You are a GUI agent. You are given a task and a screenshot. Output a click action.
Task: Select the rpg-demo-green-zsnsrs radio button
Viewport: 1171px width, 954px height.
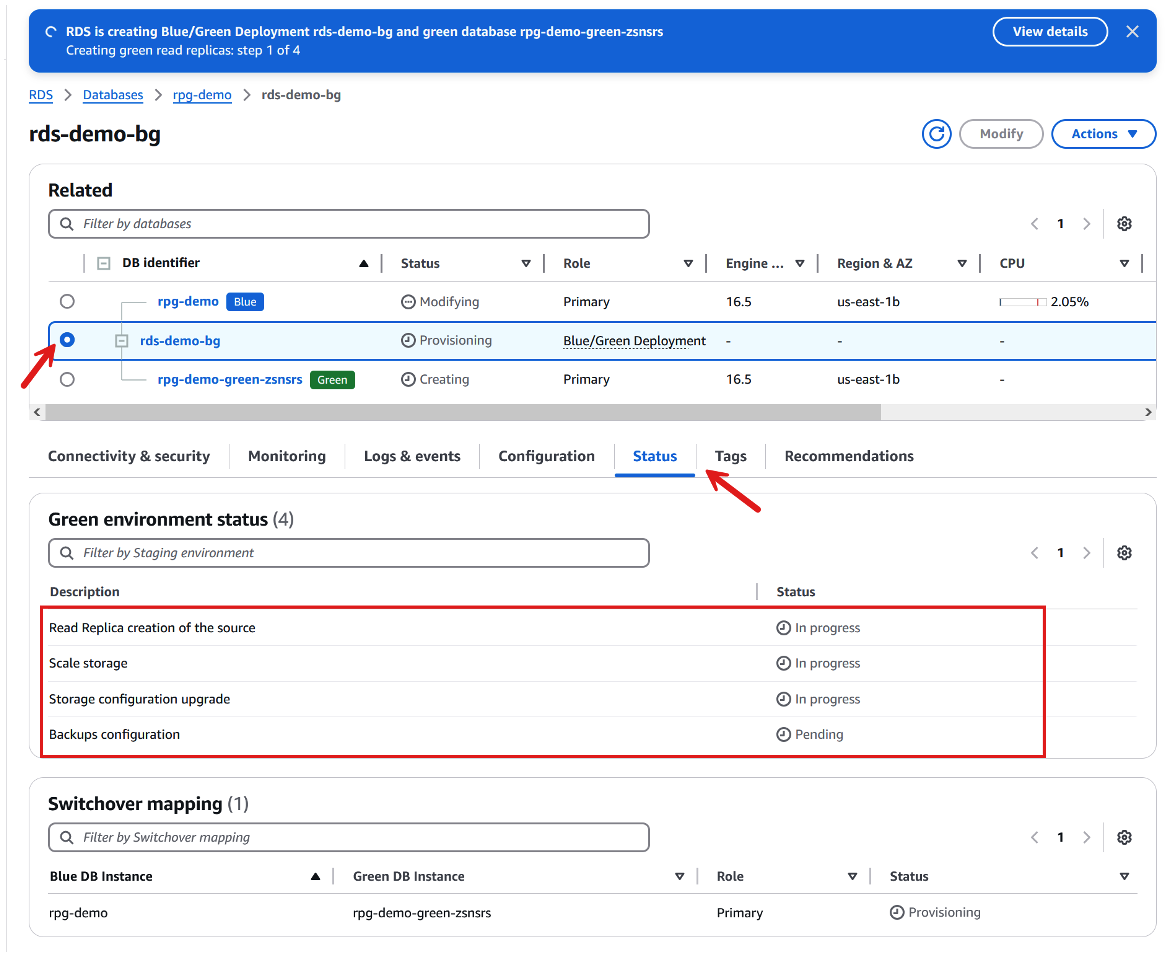point(67,379)
